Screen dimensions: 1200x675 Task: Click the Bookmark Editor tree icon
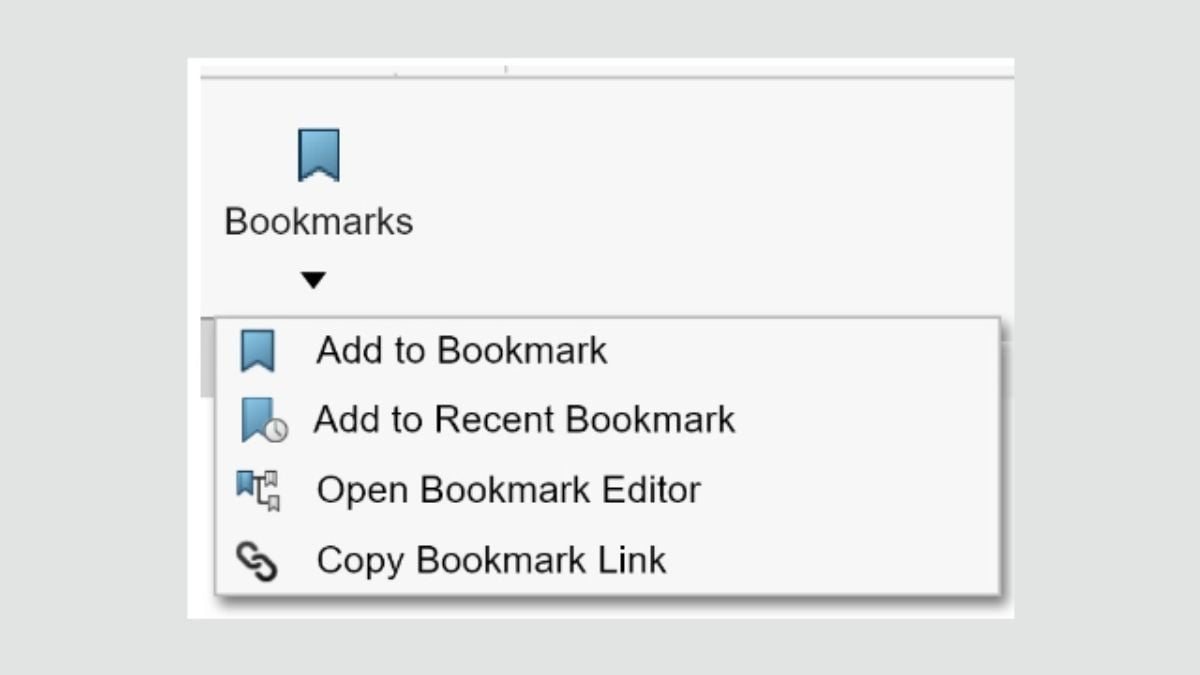(x=259, y=490)
